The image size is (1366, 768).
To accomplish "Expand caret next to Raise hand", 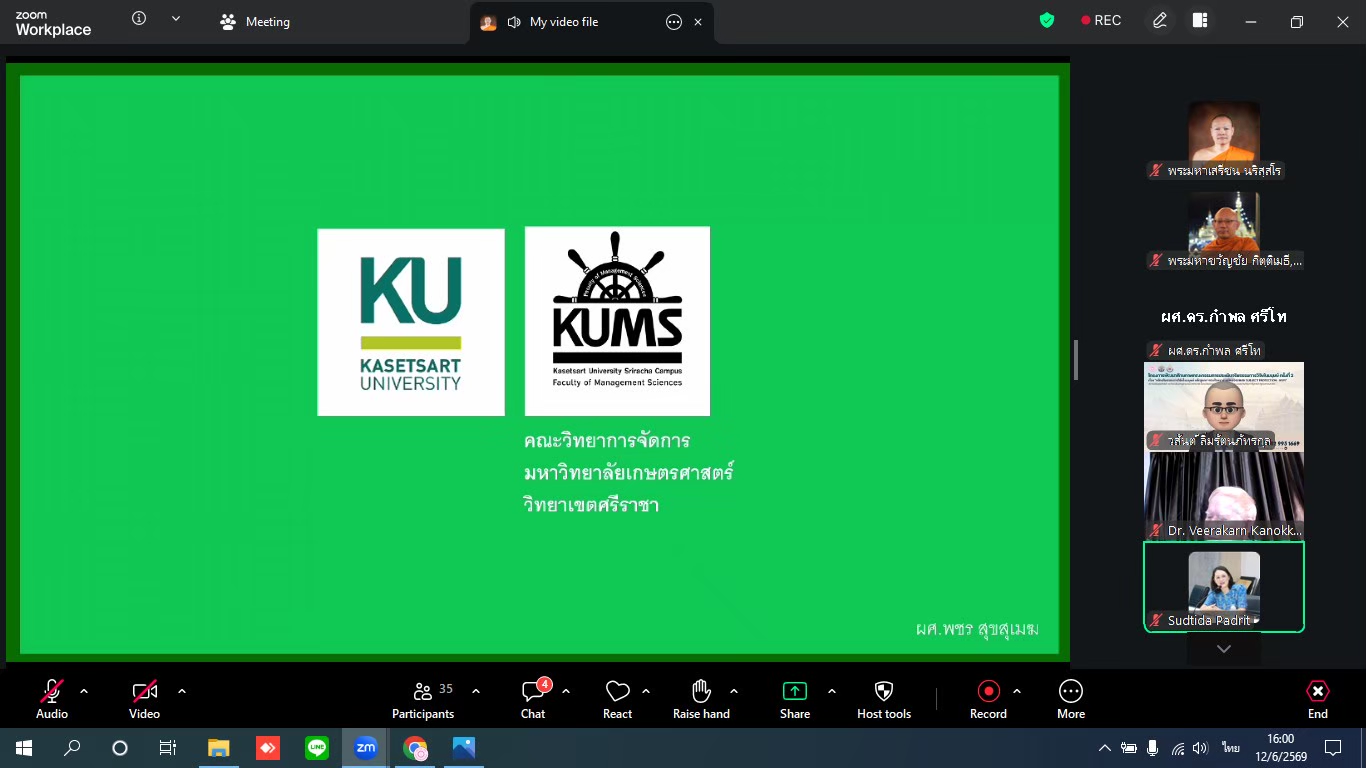I will [734, 691].
